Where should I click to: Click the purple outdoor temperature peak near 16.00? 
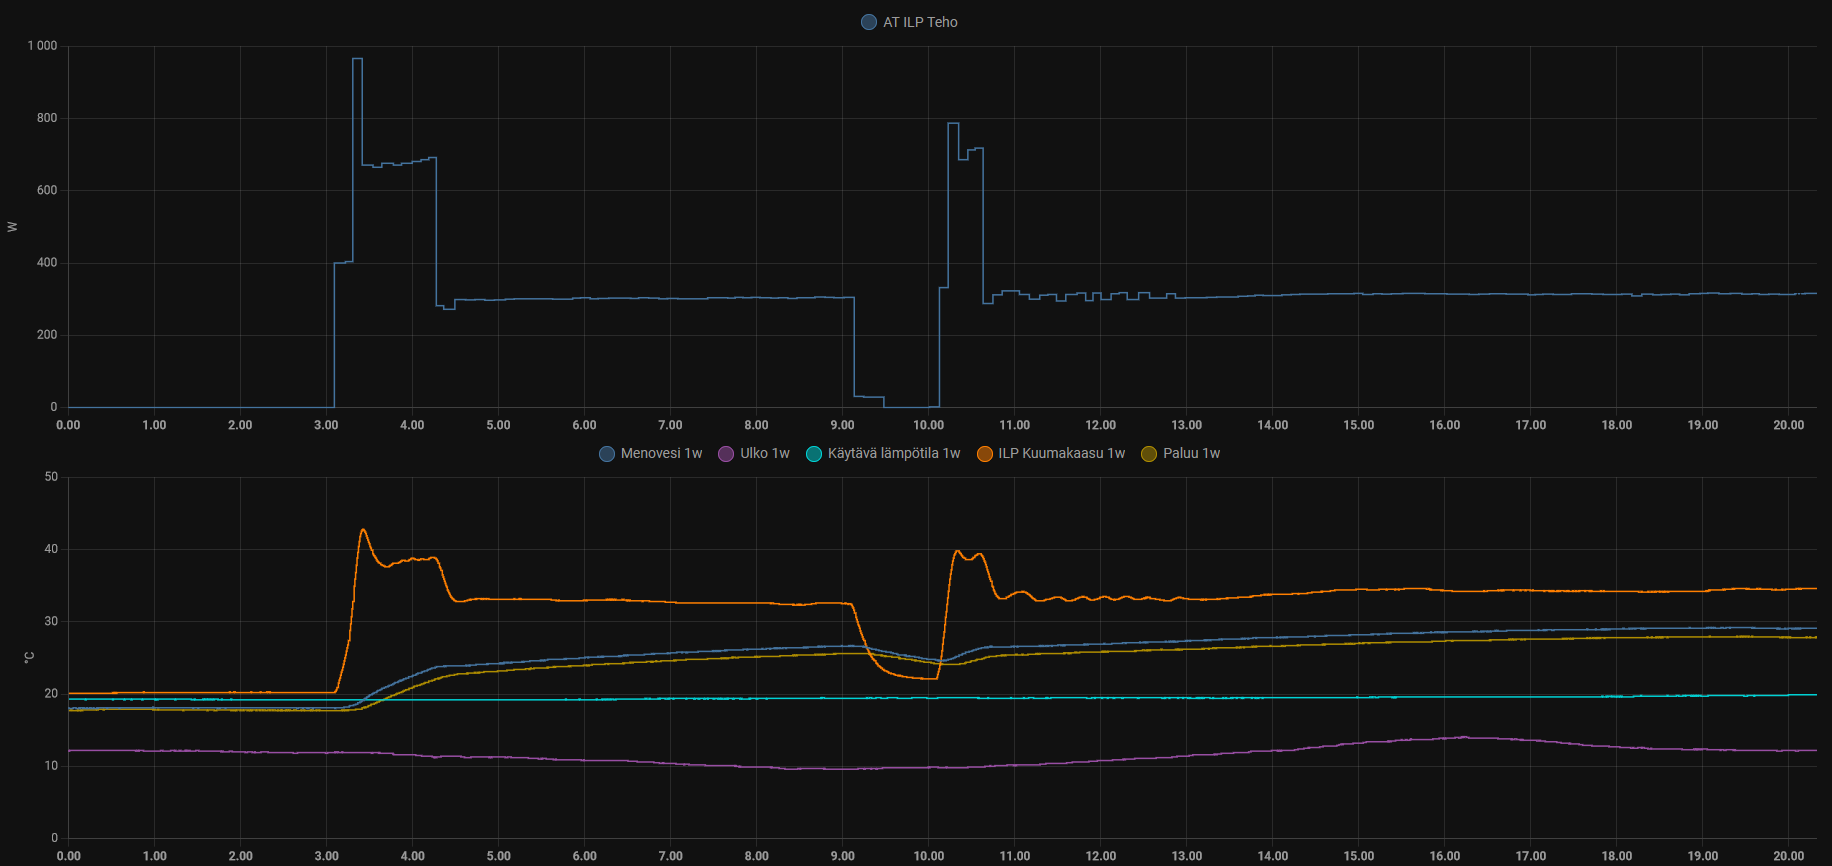(1463, 738)
